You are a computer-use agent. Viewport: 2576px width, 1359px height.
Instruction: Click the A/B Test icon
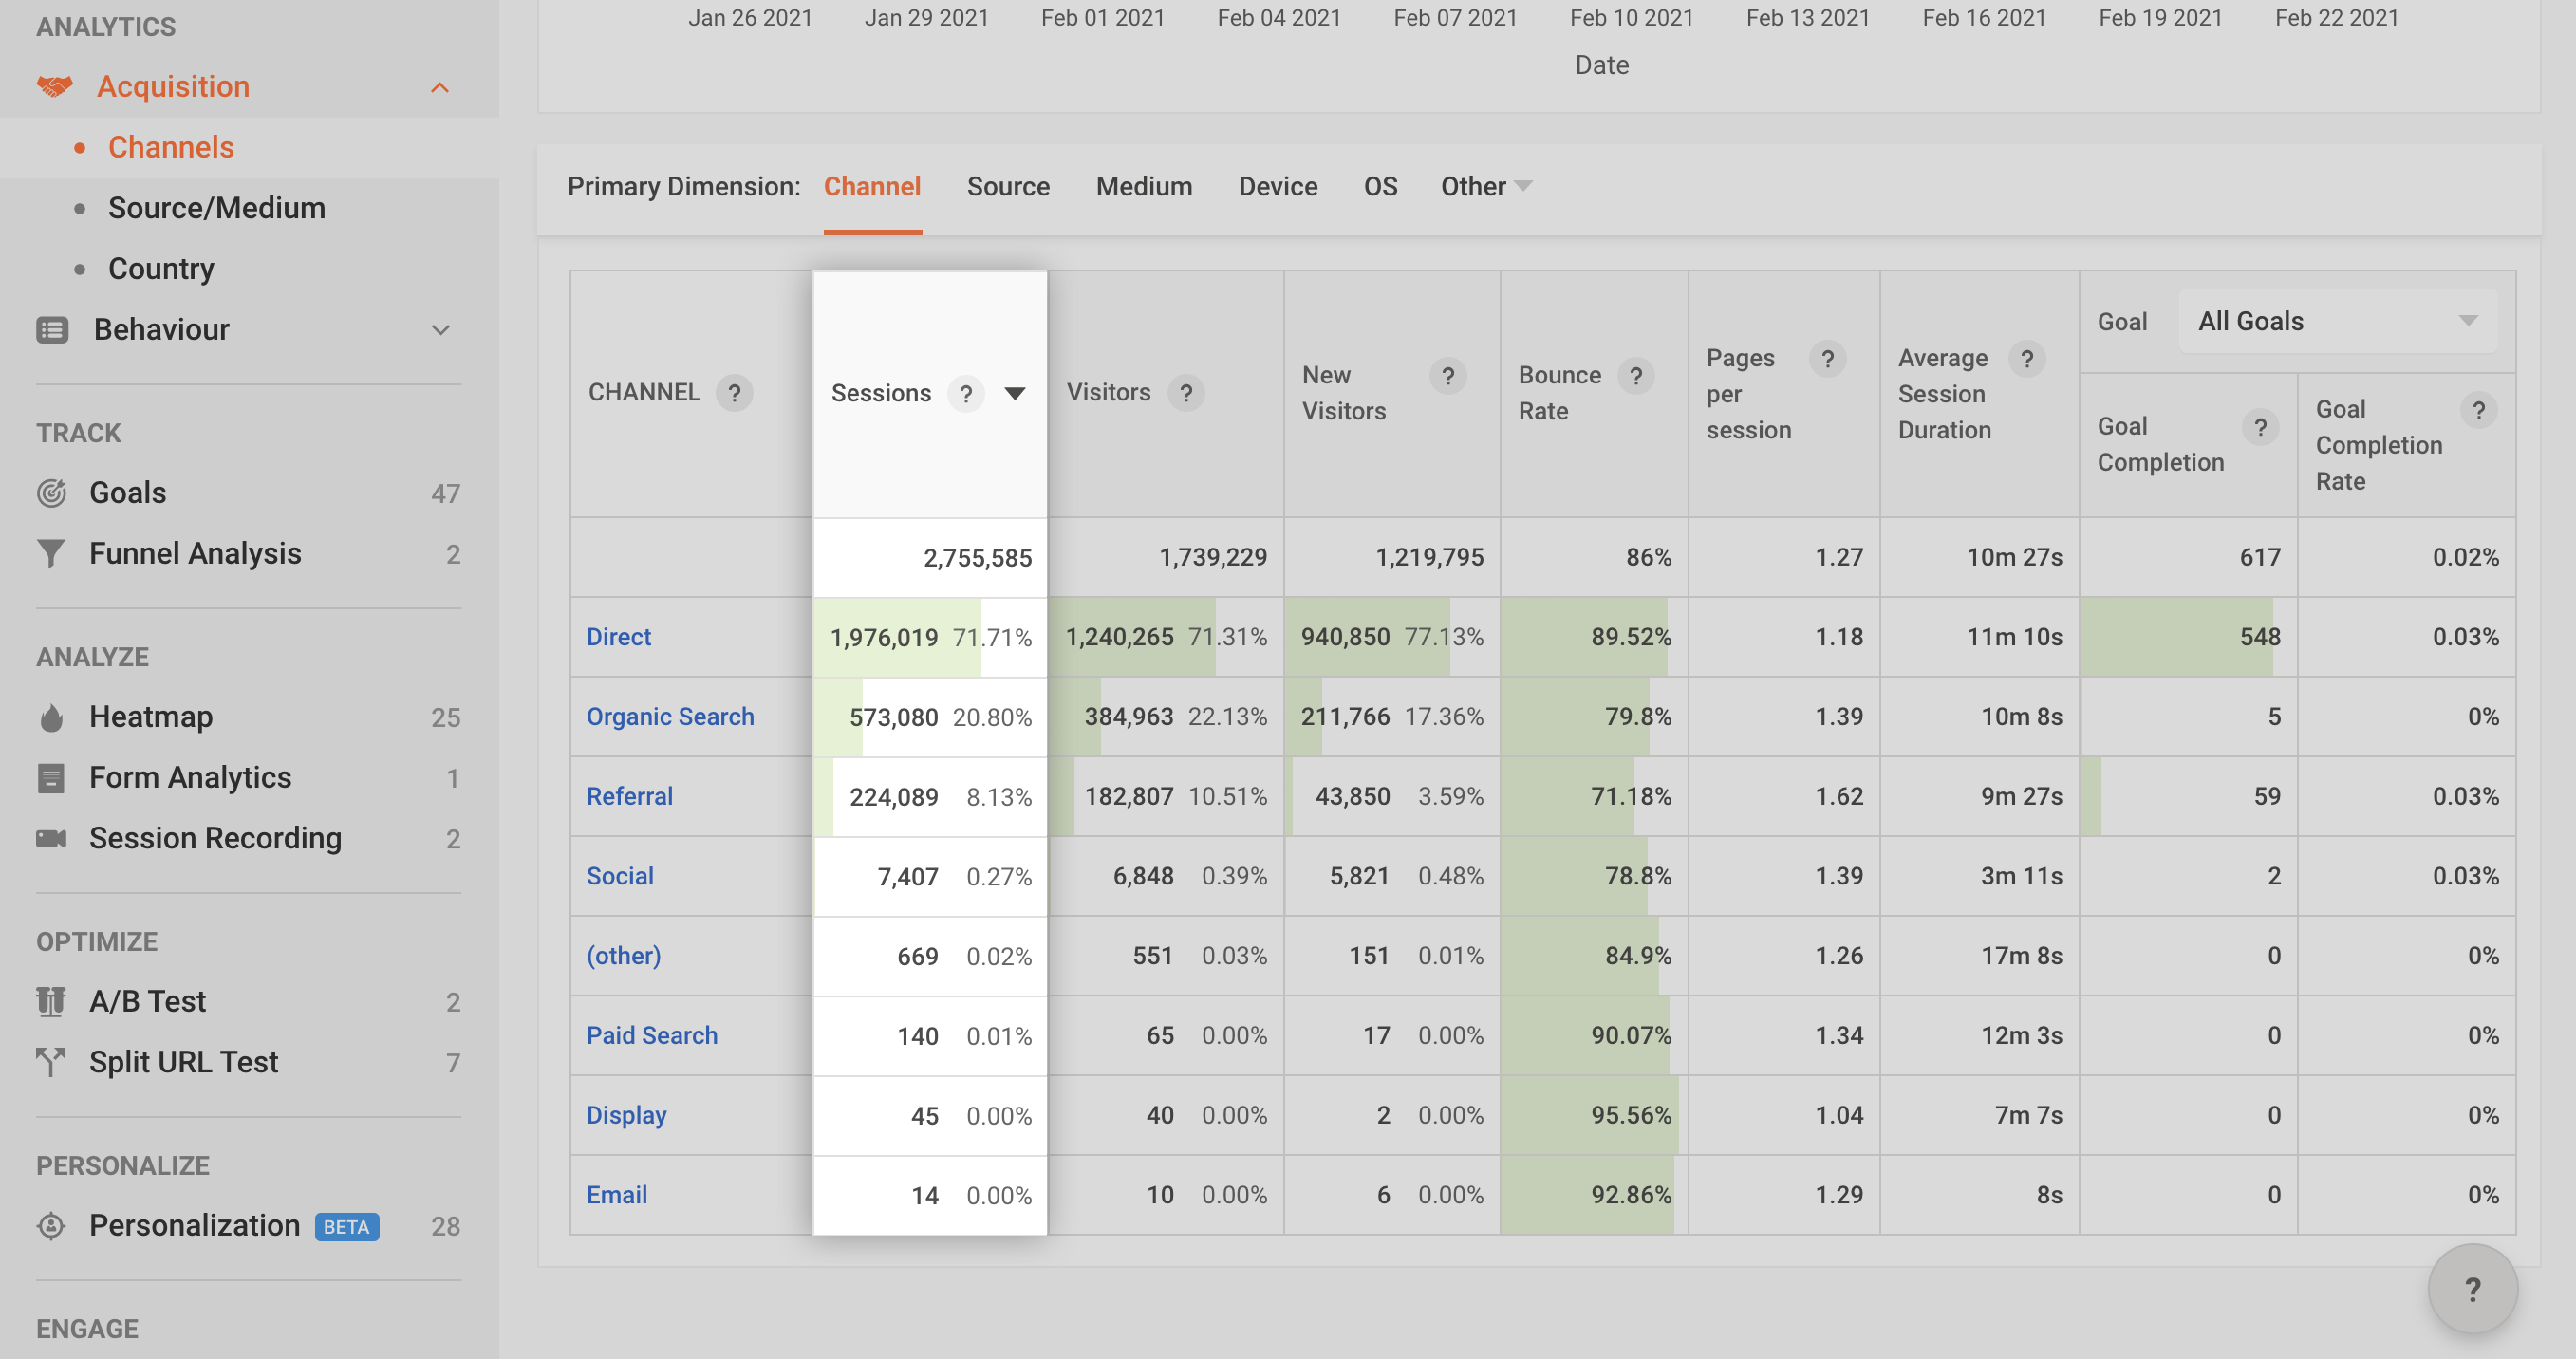(x=51, y=1002)
